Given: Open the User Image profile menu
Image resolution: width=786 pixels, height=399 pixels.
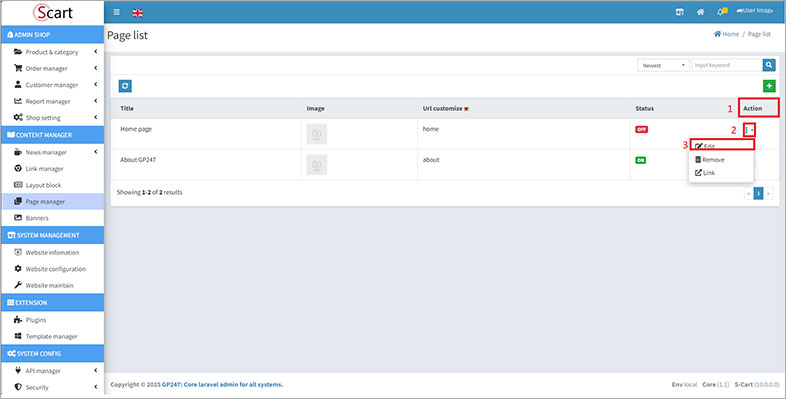Looking at the screenshot, I should pyautogui.click(x=754, y=11).
